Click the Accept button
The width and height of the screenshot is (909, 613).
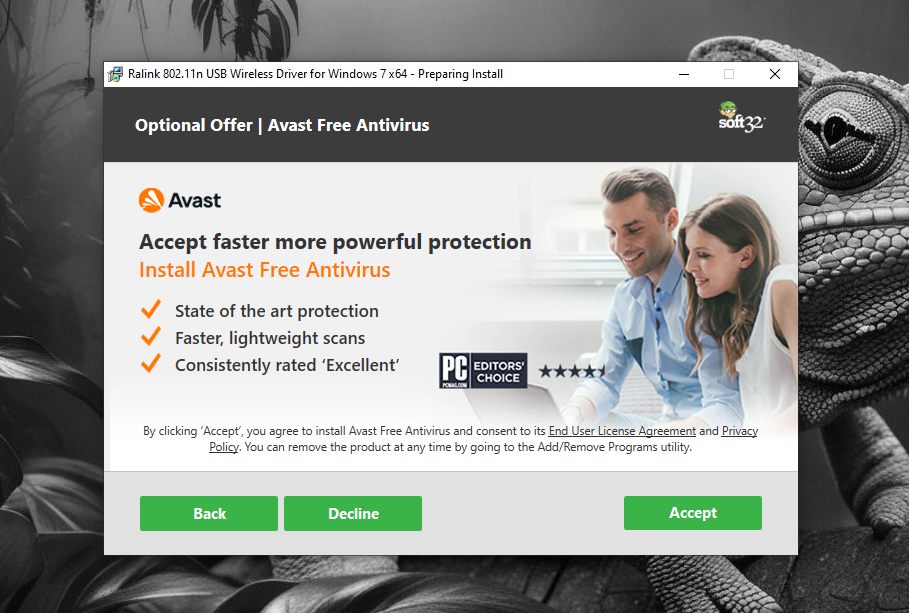[693, 513]
